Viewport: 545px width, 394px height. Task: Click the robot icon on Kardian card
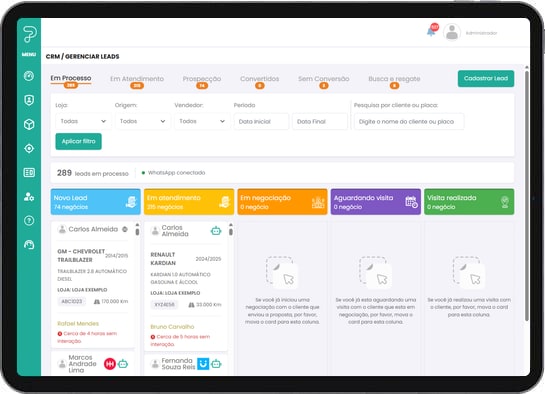tap(216, 231)
